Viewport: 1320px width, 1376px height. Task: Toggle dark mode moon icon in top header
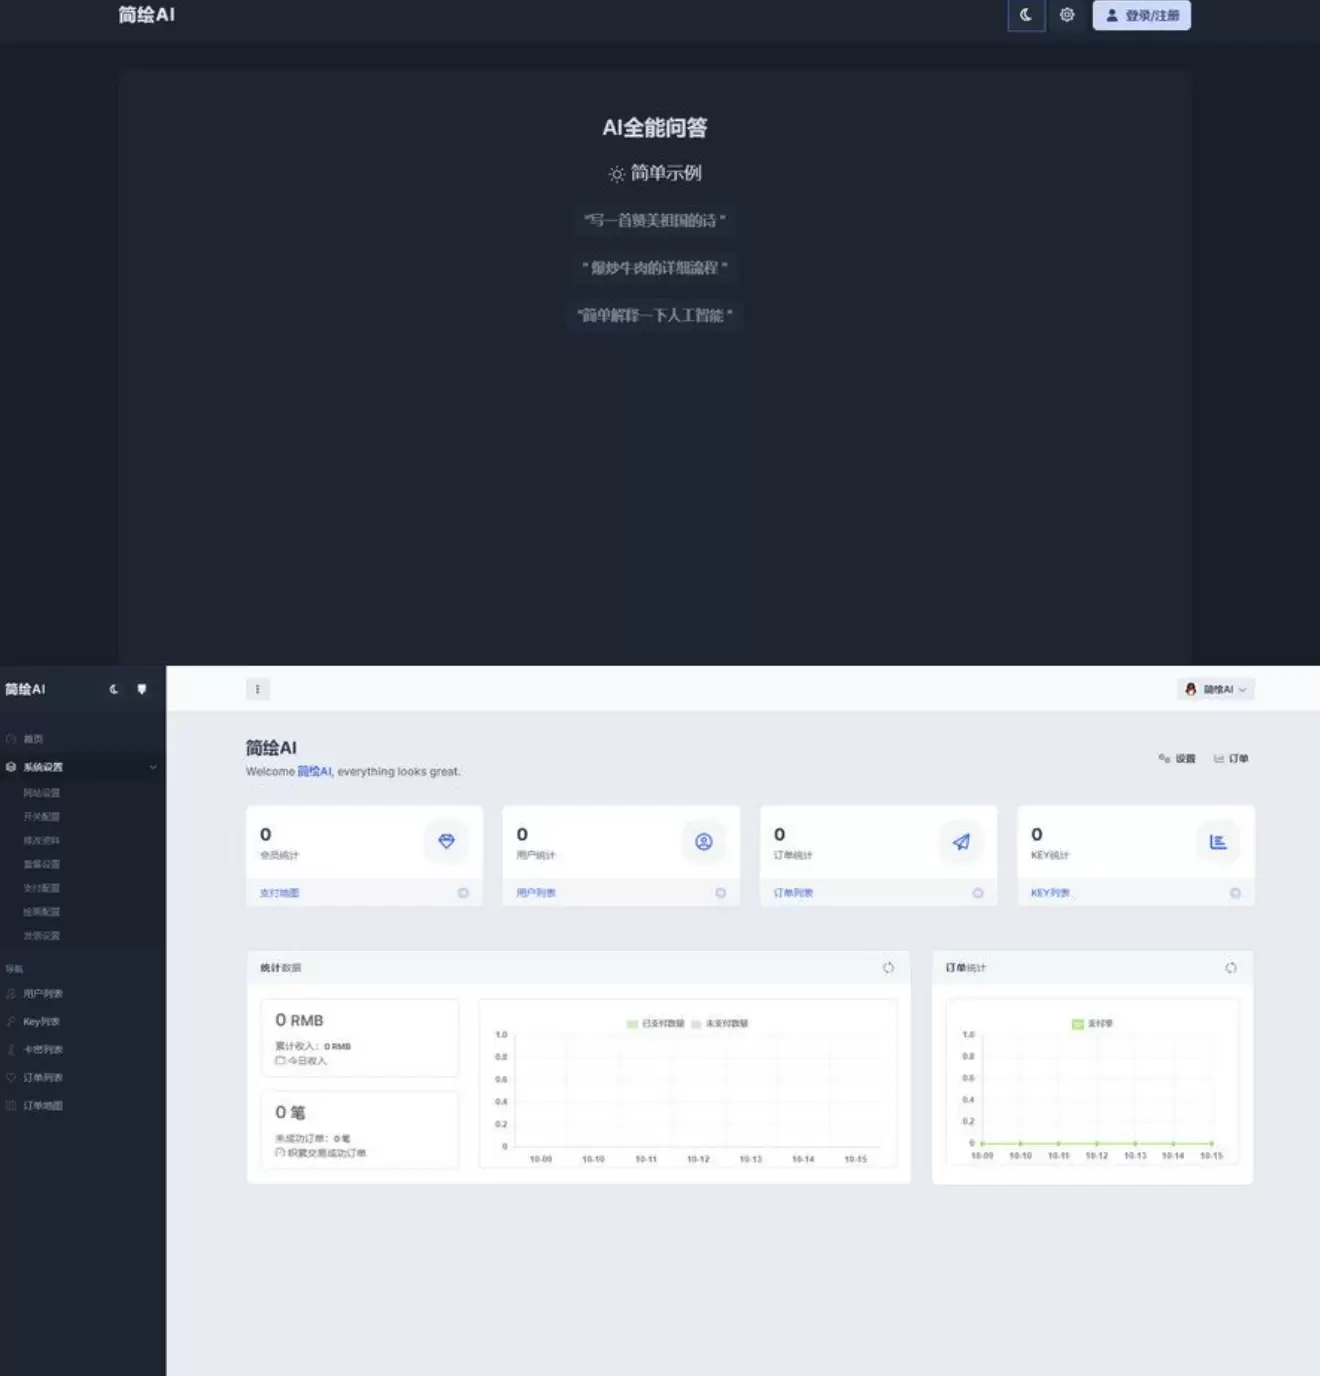[x=1026, y=15]
